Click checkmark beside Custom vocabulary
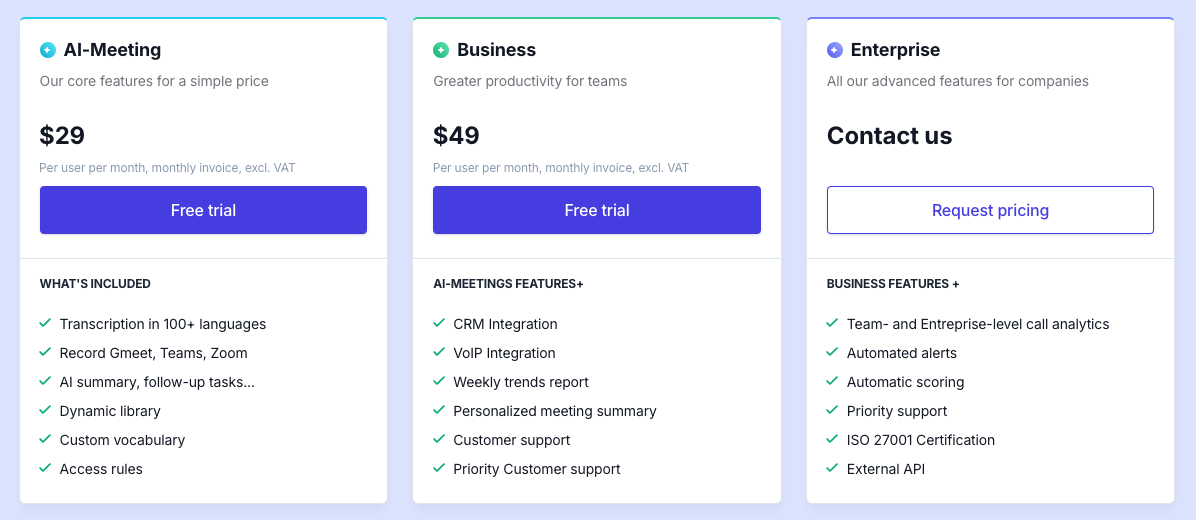Screen dimensions: 1196x520 point(45,439)
